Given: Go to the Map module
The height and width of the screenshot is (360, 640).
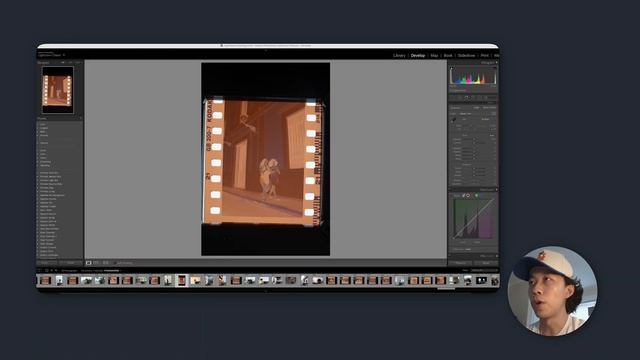Looking at the screenshot, I should pos(434,55).
